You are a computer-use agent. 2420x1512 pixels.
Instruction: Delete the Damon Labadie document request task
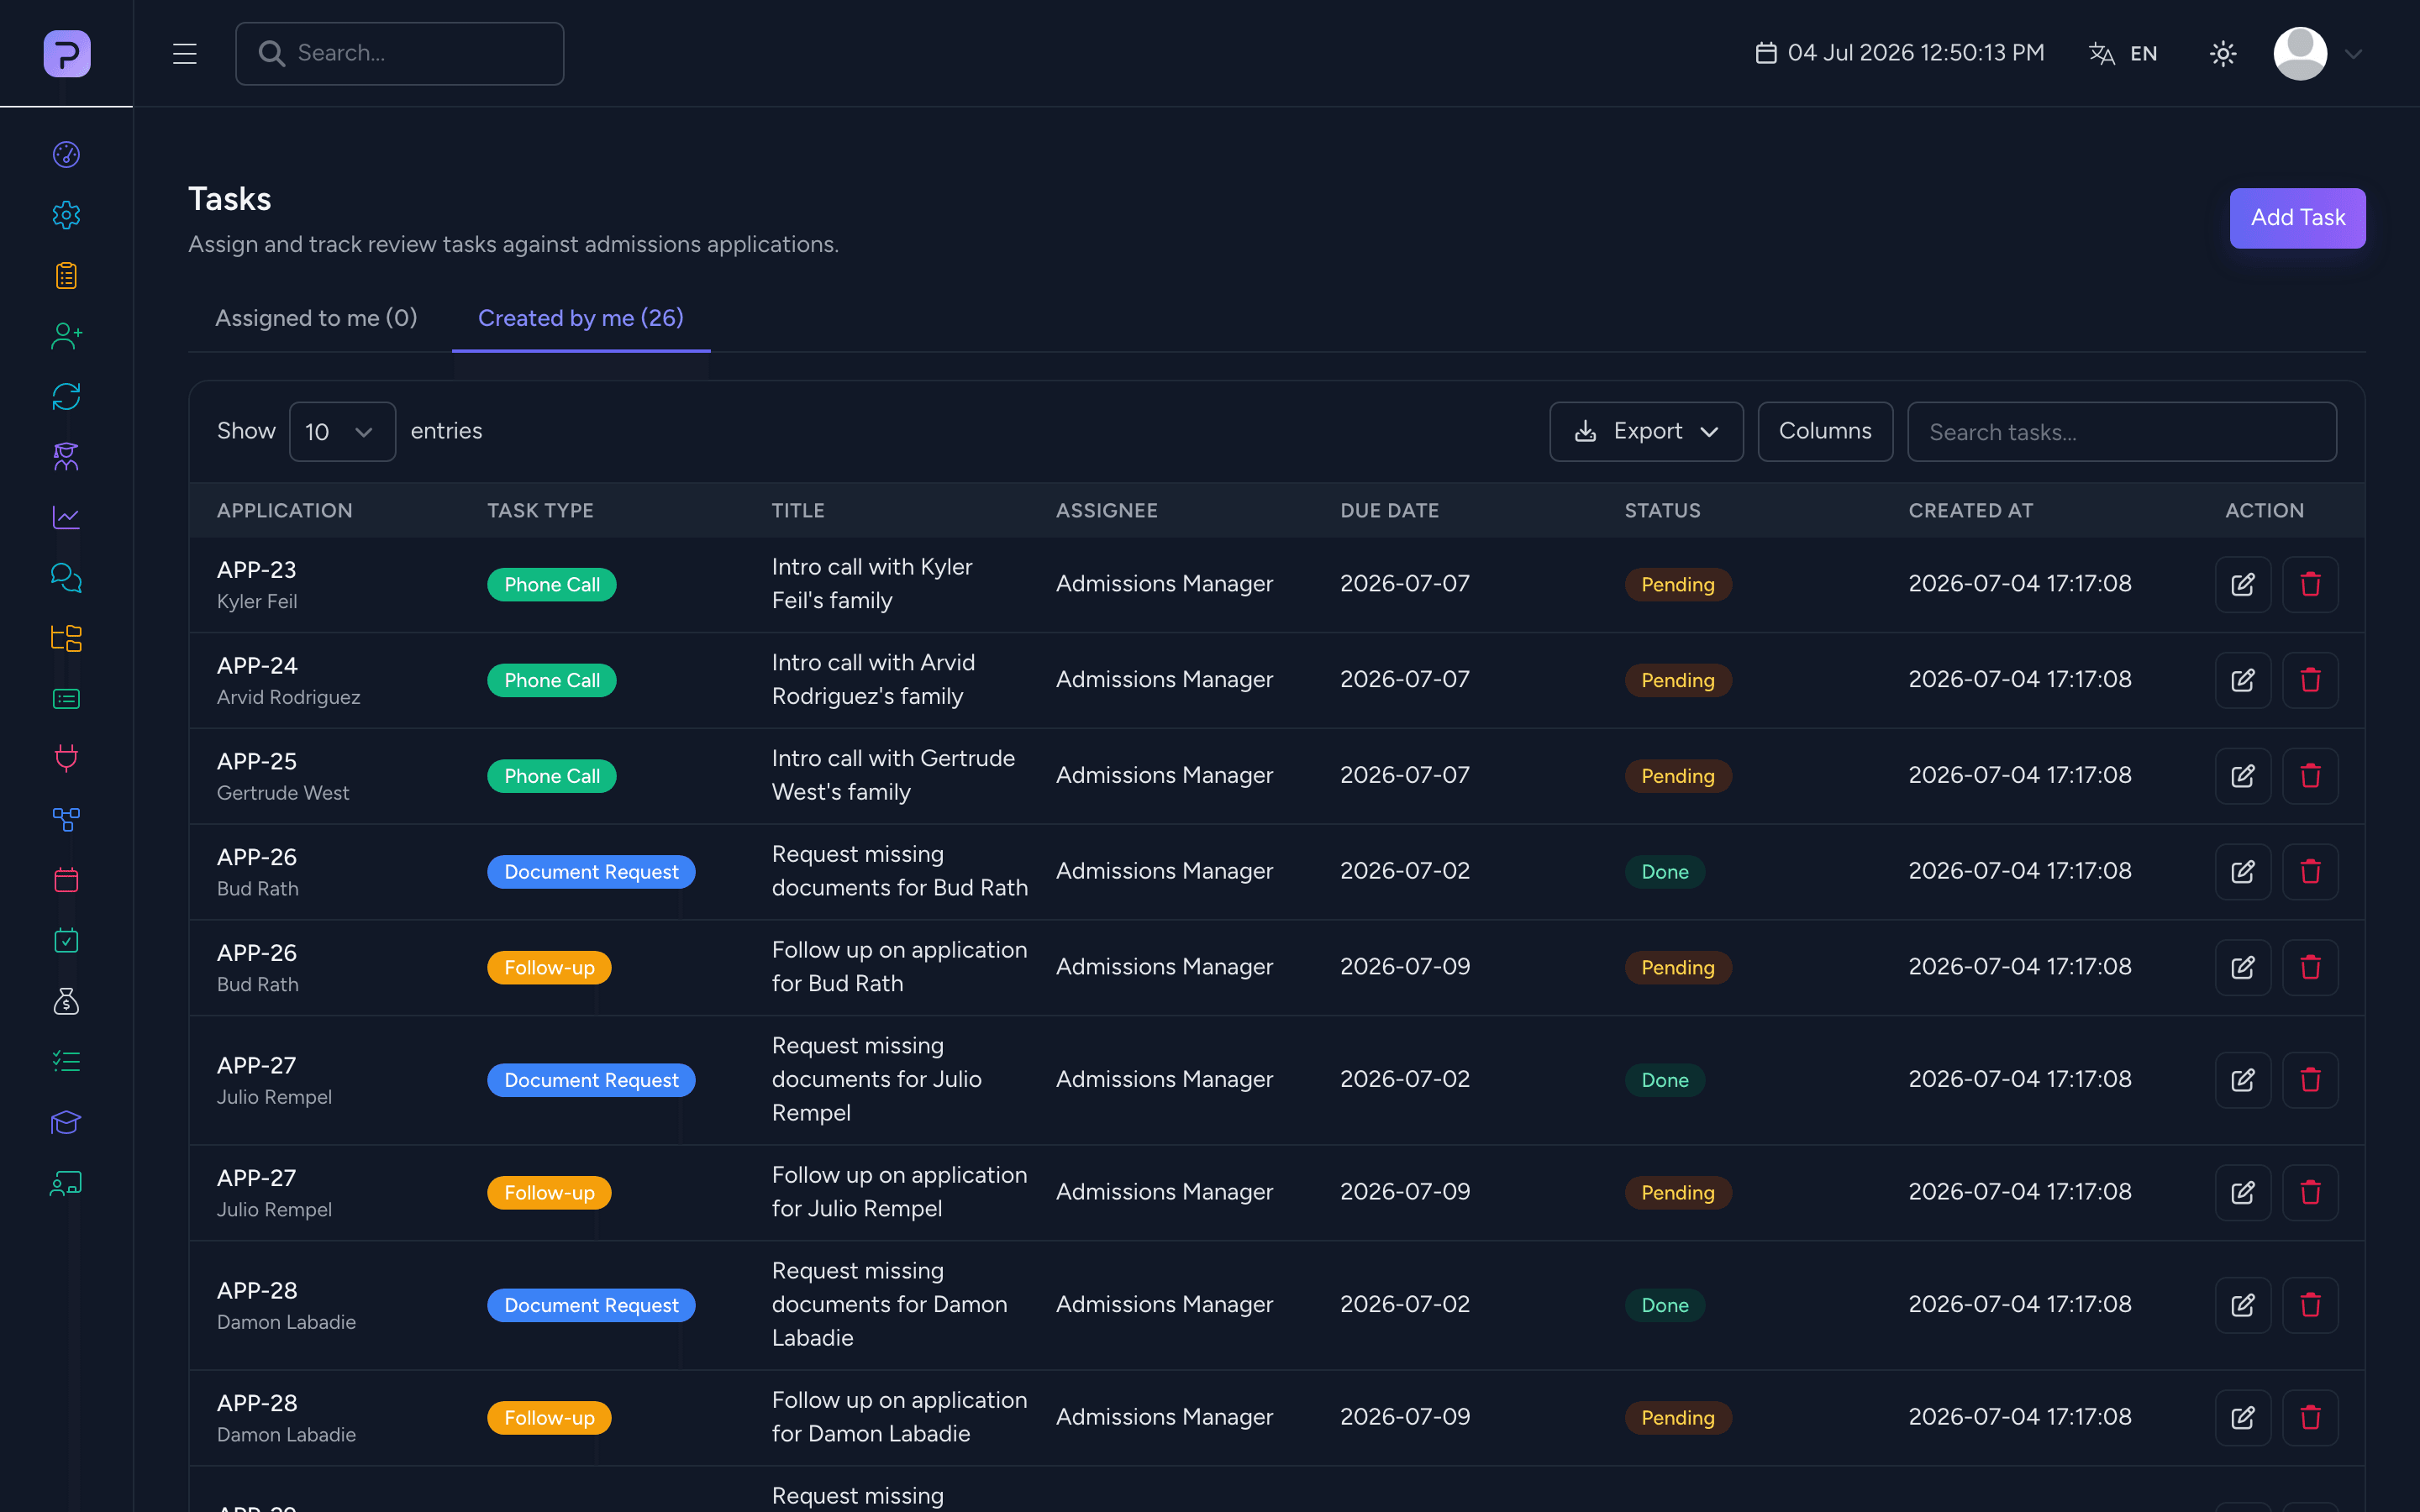click(2310, 1305)
